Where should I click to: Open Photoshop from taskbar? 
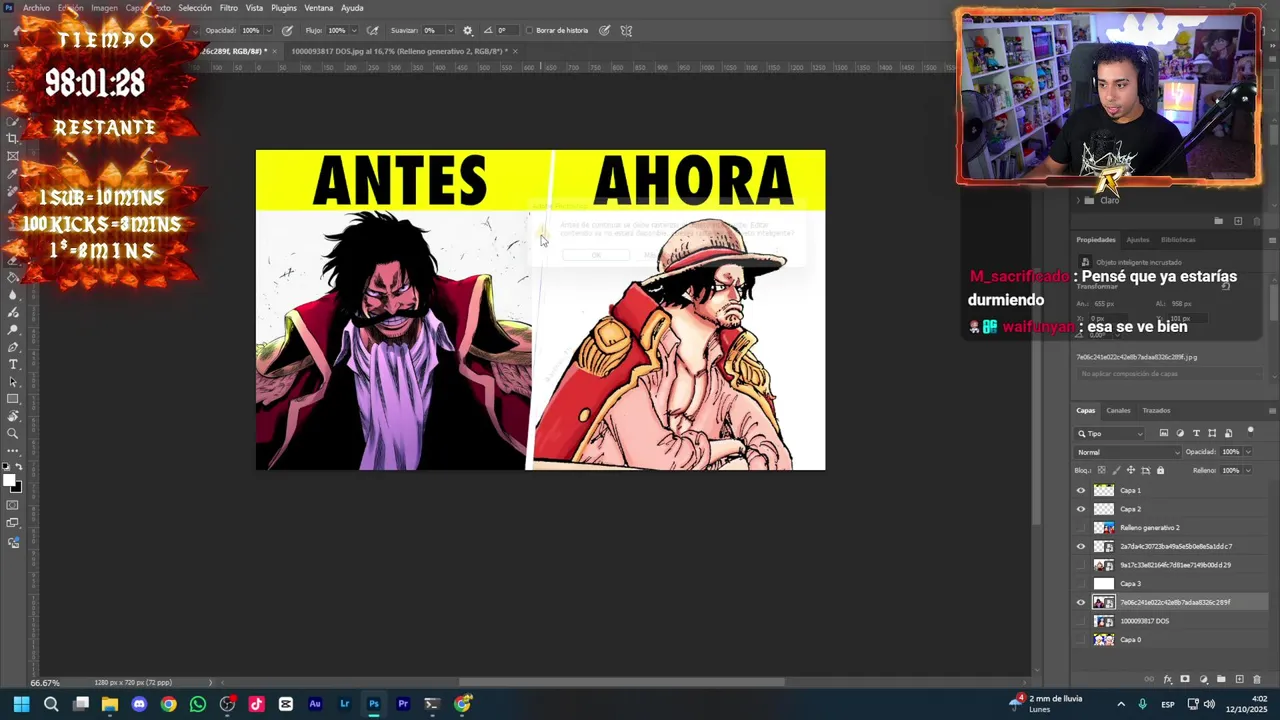[x=374, y=704]
